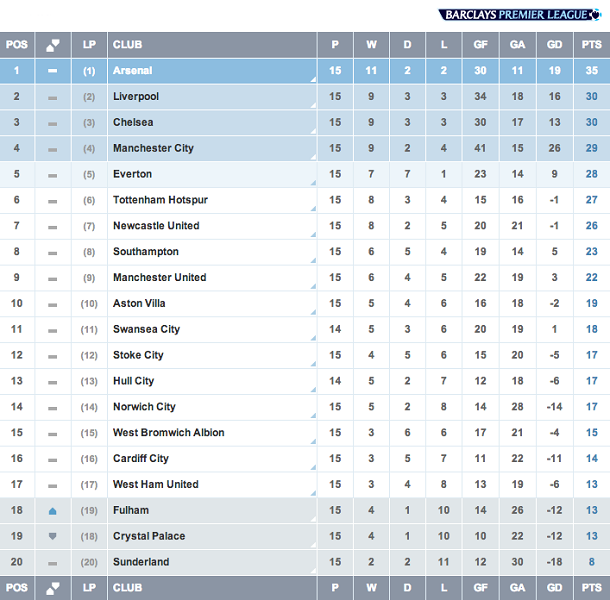Screen dimensions: 610x600
Task: Sort table by GD column header
Action: tap(554, 45)
